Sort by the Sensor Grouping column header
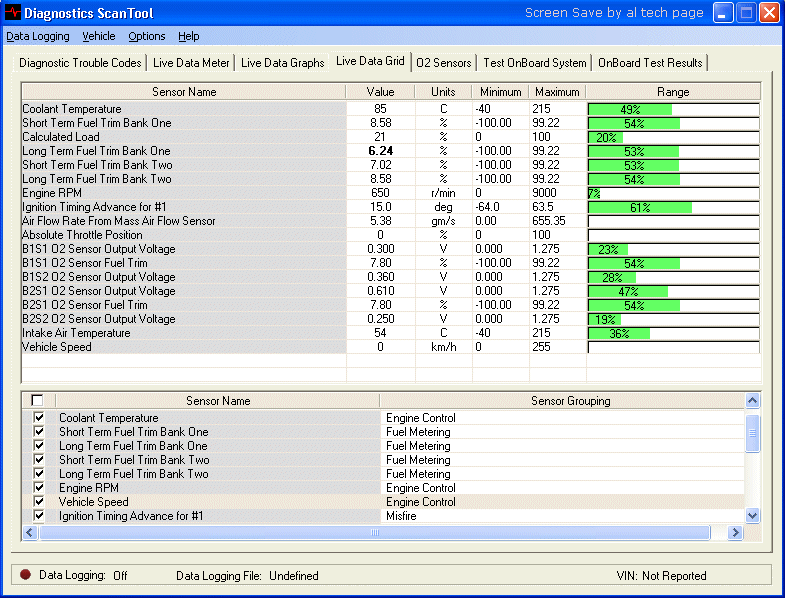 570,401
